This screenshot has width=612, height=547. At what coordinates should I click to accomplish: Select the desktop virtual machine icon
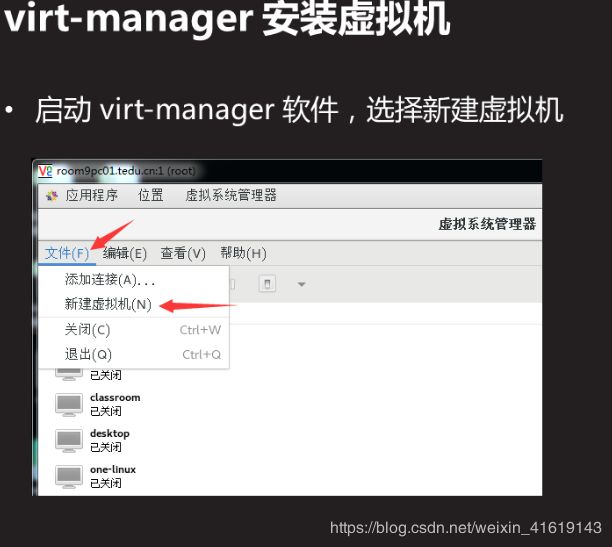pos(69,441)
